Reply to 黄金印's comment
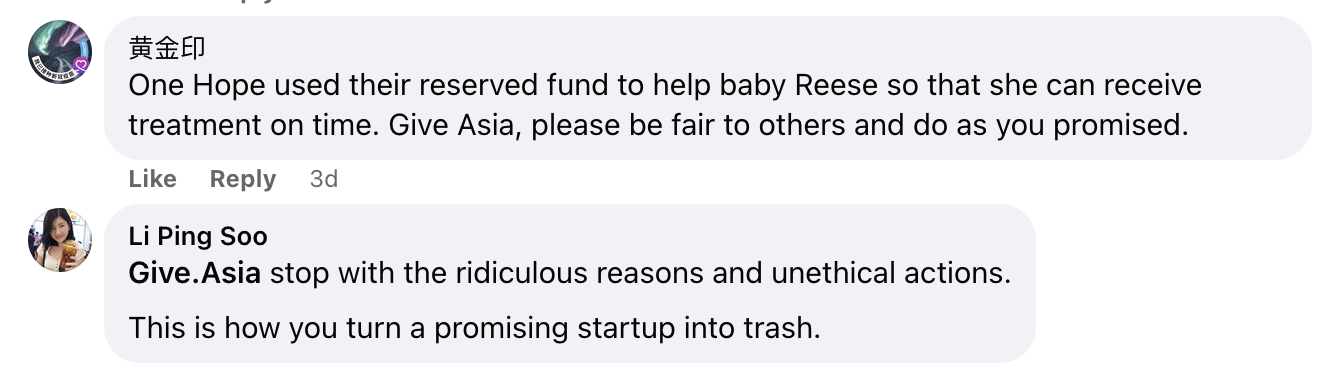 point(243,179)
